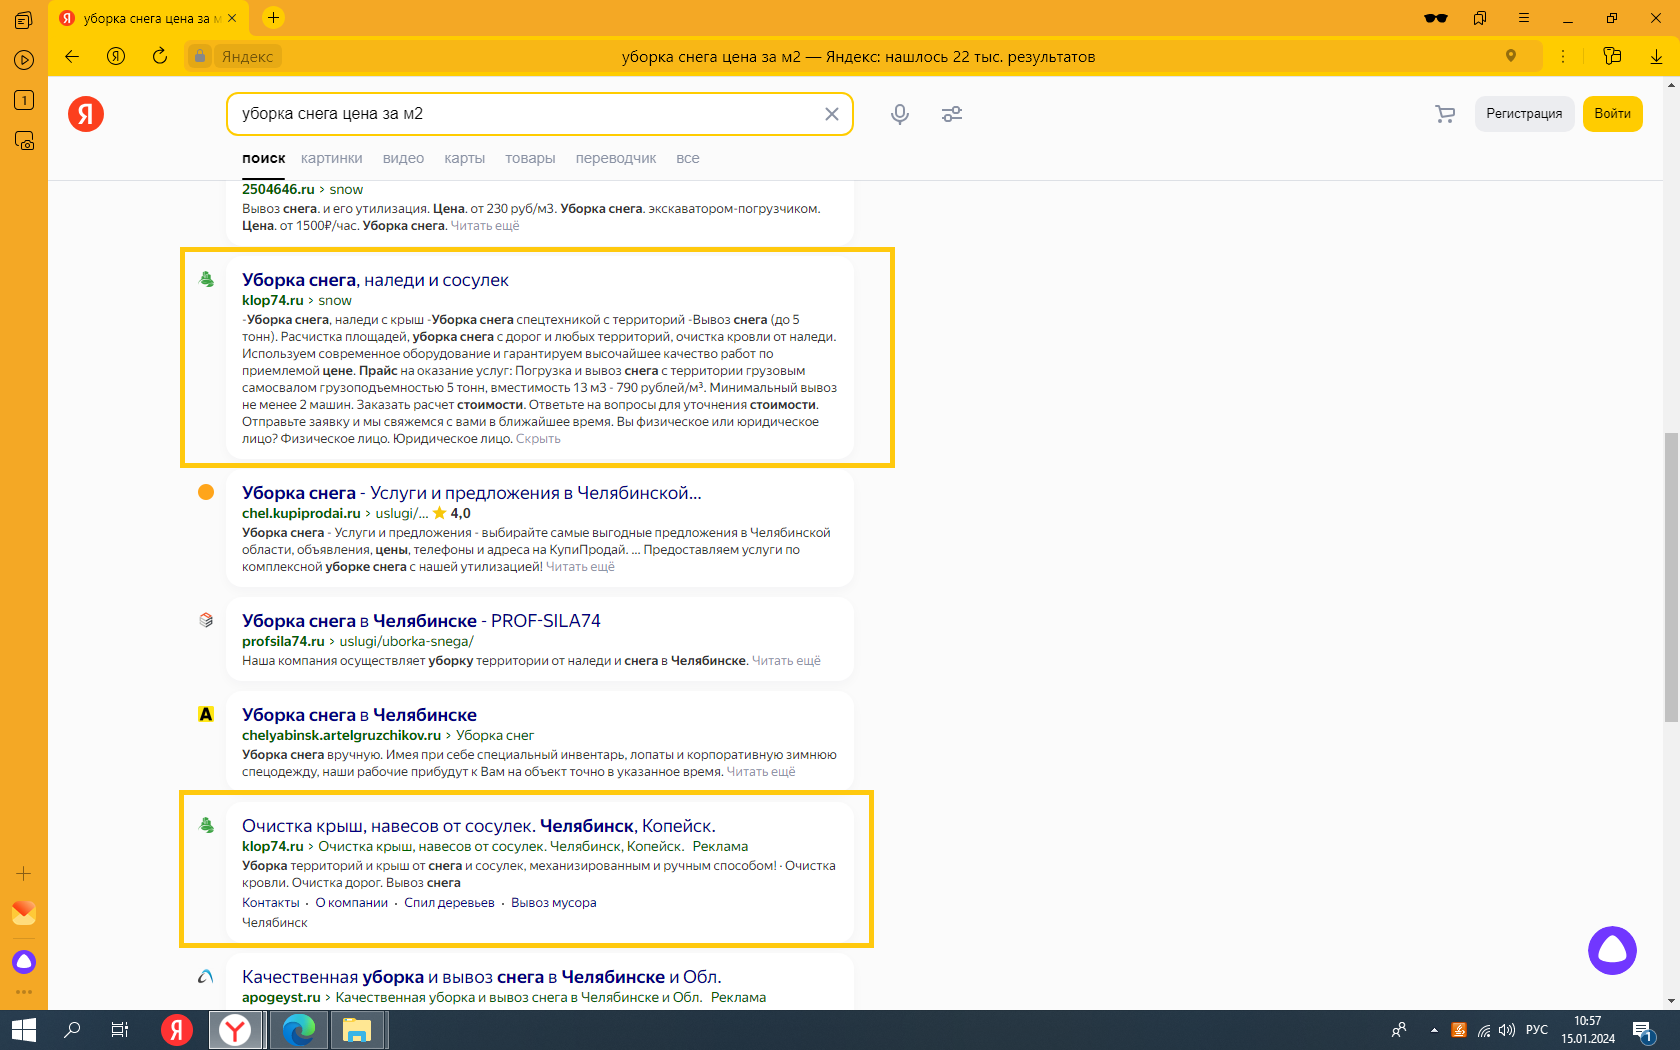
Task: Switch to the видео search tab
Action: pos(403,158)
